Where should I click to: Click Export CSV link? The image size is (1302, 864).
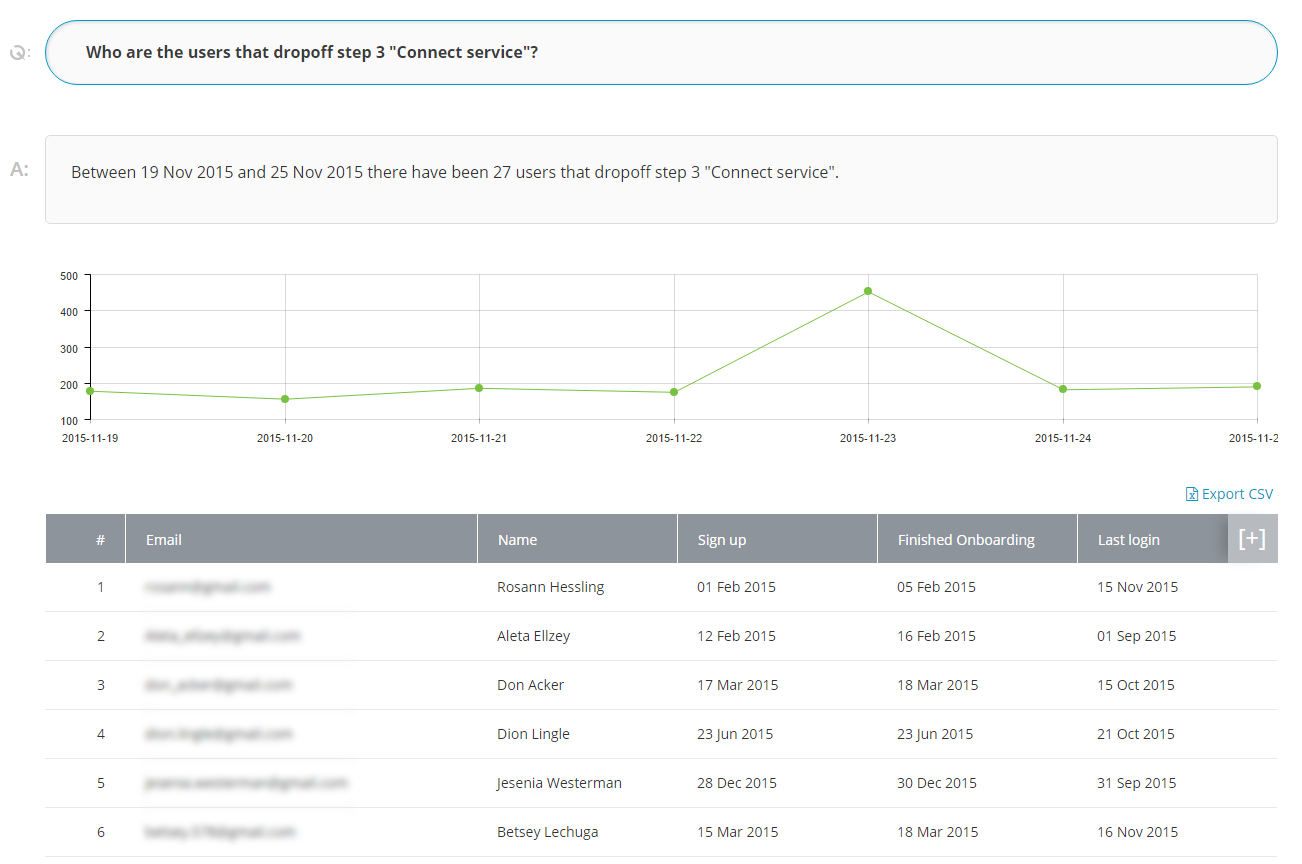[1229, 494]
